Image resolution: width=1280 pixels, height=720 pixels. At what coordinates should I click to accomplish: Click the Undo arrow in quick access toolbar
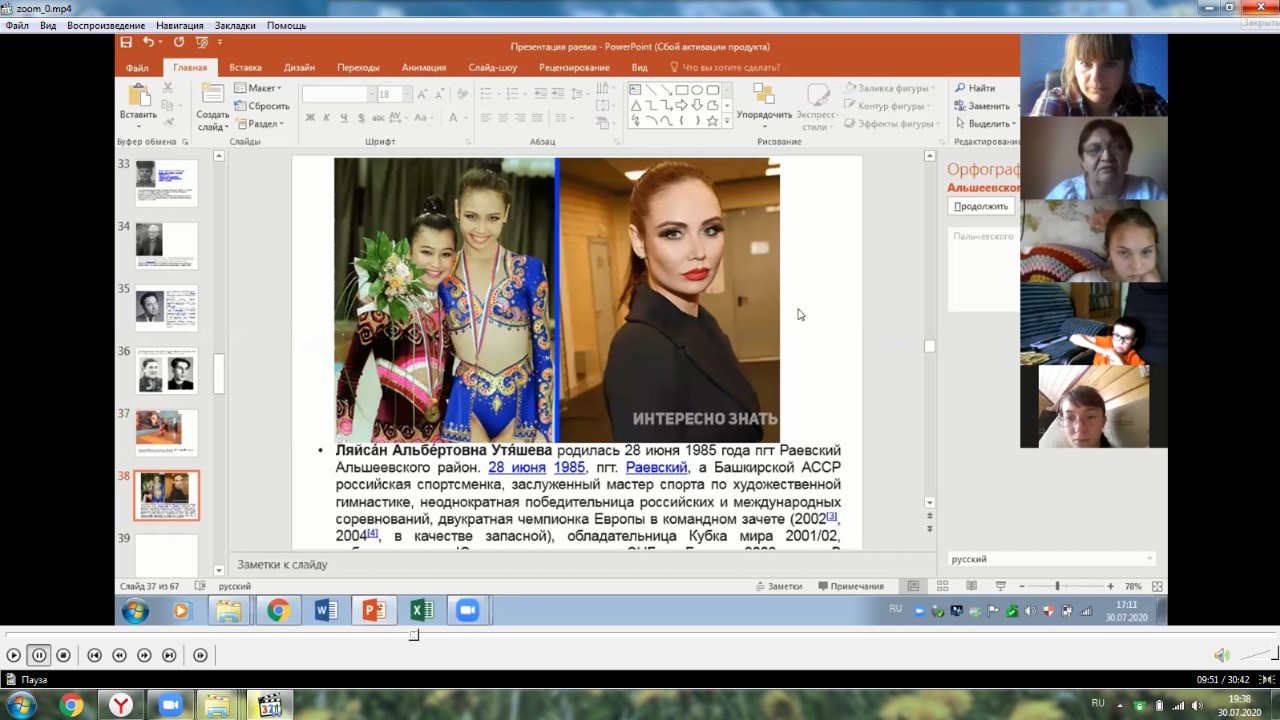(148, 43)
